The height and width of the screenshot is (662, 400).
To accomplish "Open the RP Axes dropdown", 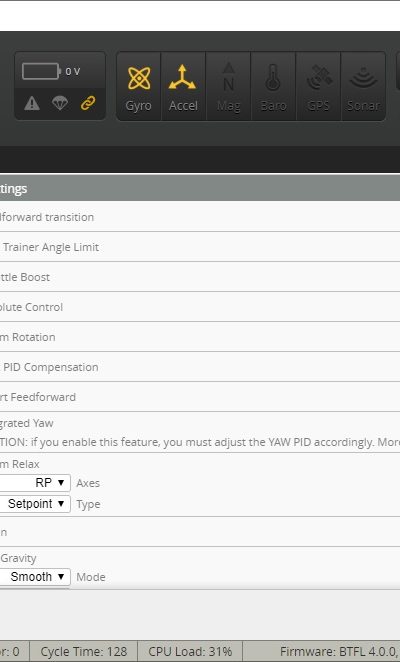I will tap(35, 483).
